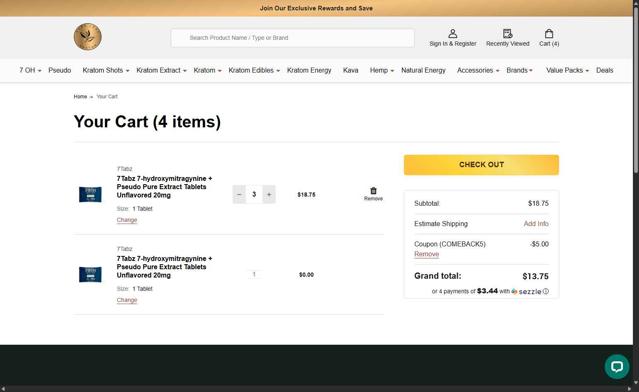Click the Sezzle info icon
This screenshot has height=392, width=639.
[x=546, y=291]
